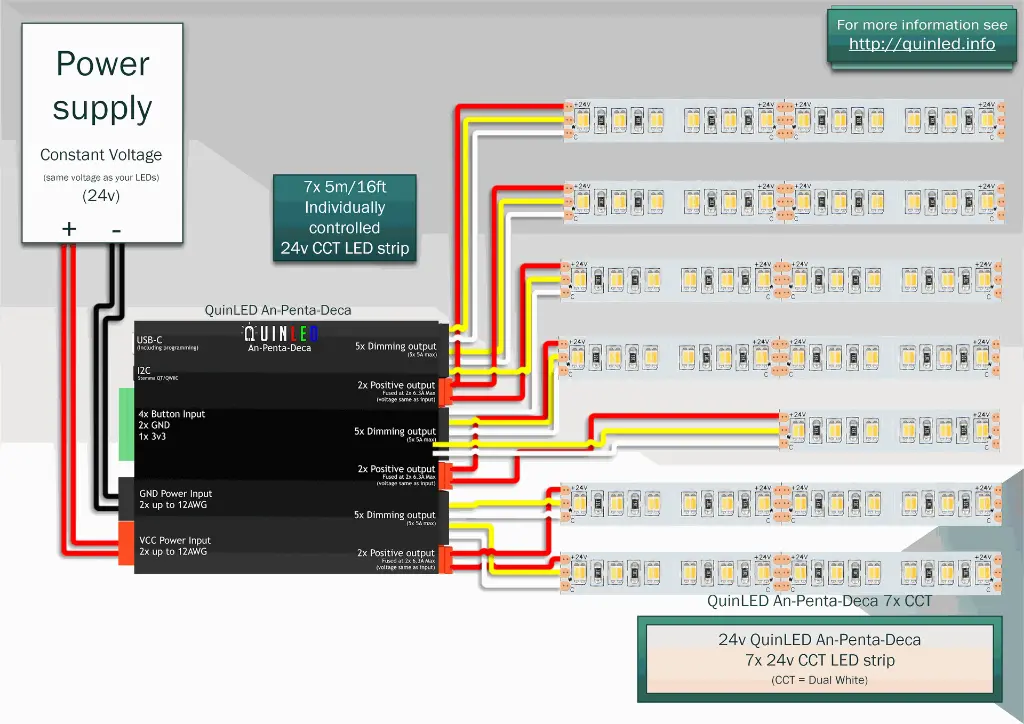This screenshot has width=1024, height=724.
Task: Click the "(24v)" power supply rating
Action: tap(101, 195)
